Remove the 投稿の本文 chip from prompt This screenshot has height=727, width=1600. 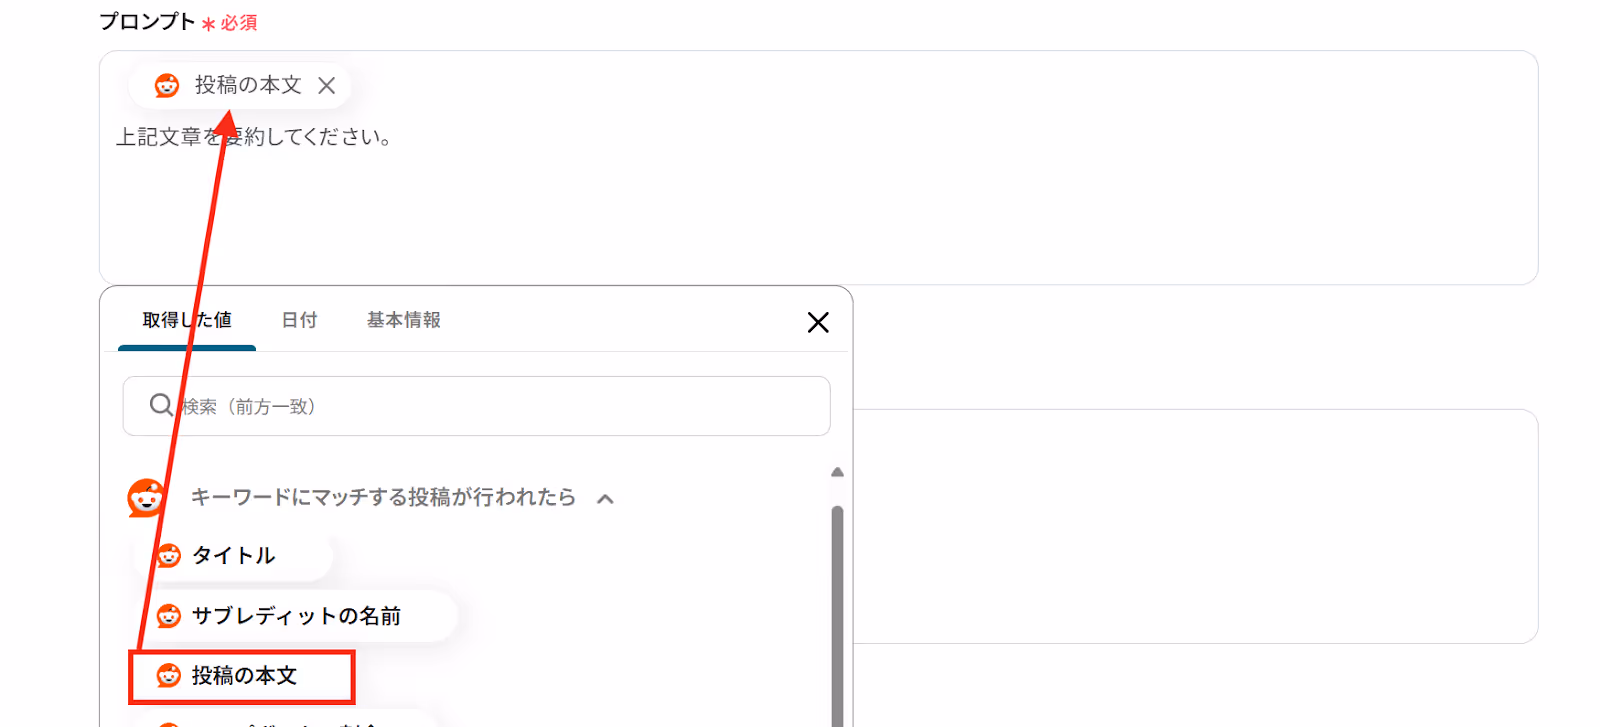(x=326, y=86)
